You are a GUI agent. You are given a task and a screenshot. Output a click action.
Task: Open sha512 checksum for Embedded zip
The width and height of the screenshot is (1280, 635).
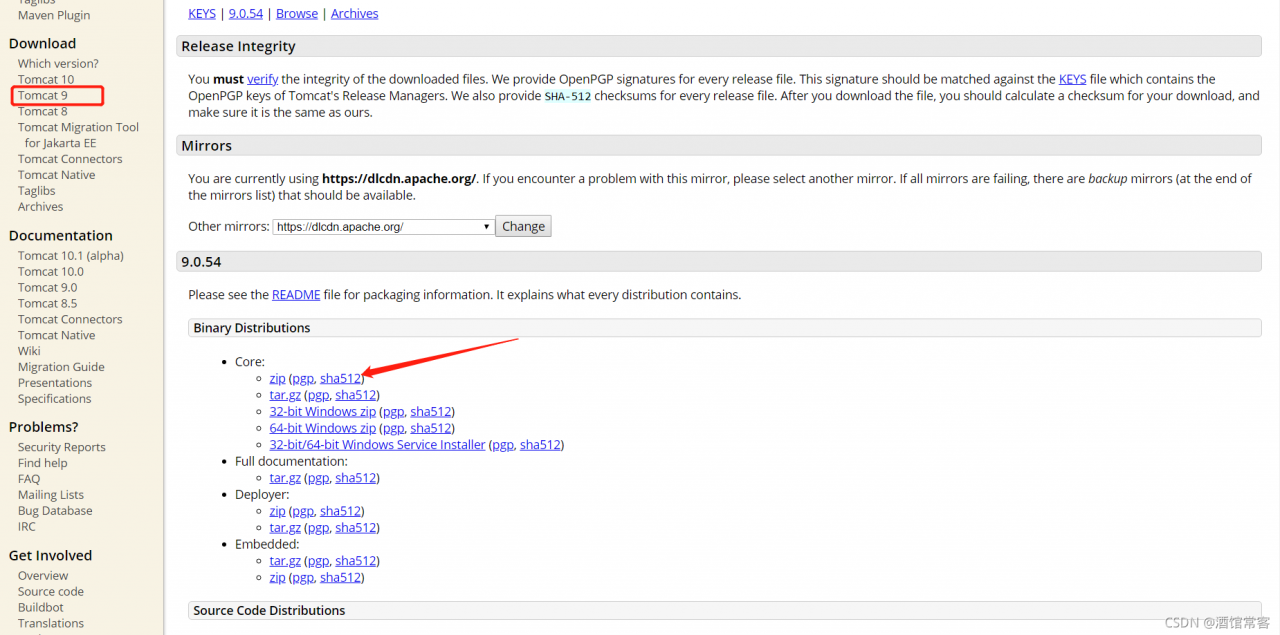tap(340, 578)
